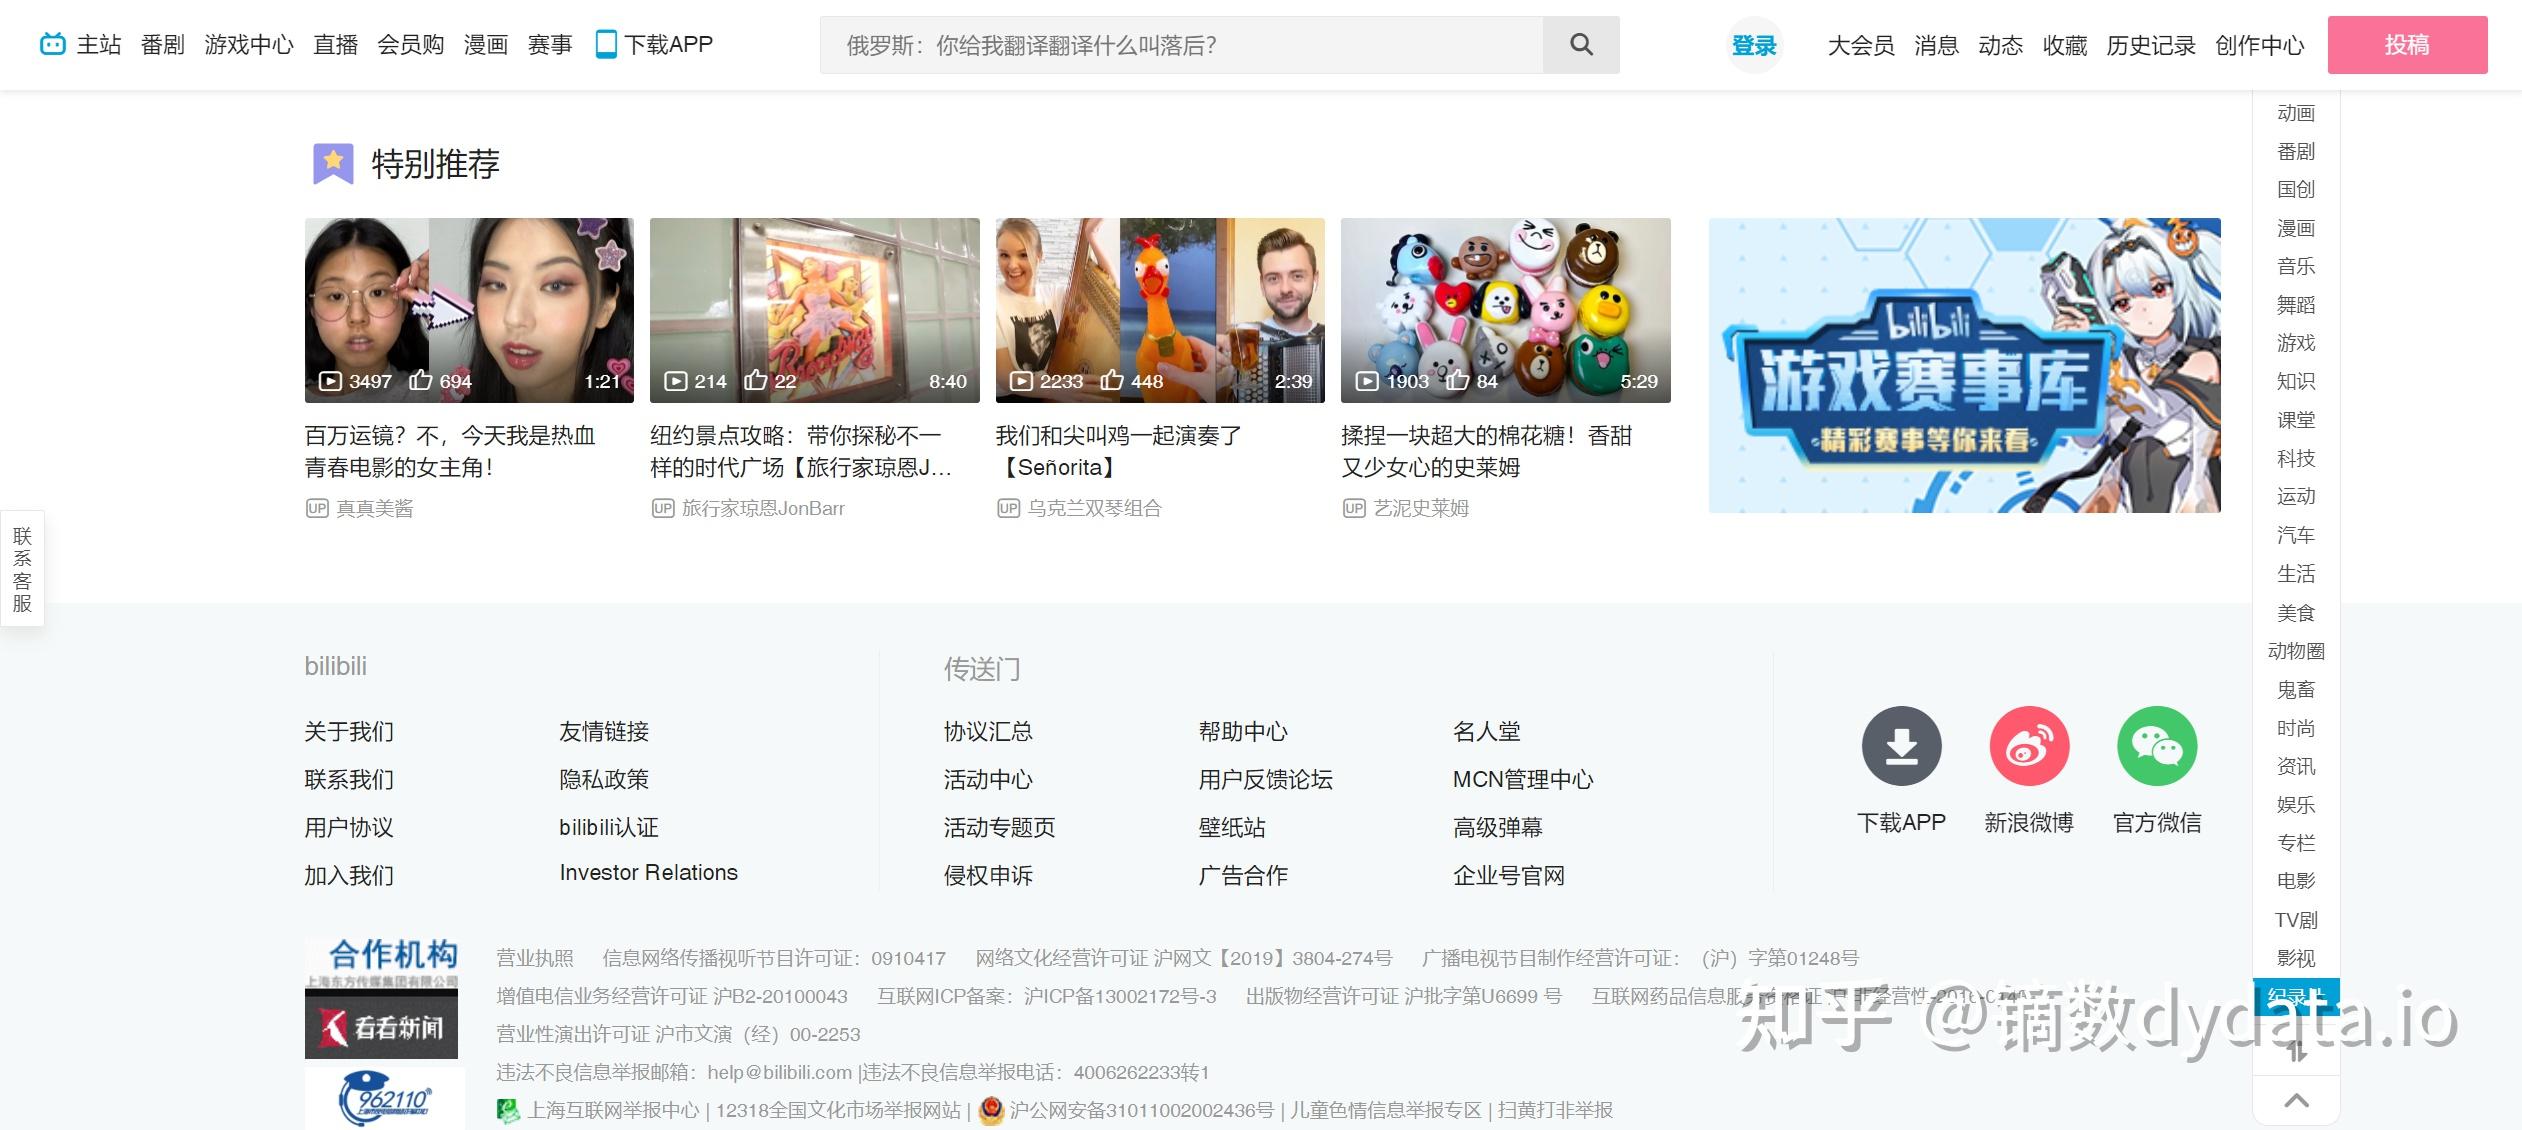The width and height of the screenshot is (2522, 1130).
Task: Open the 百万运镜 video thumbnail
Action: click(469, 310)
